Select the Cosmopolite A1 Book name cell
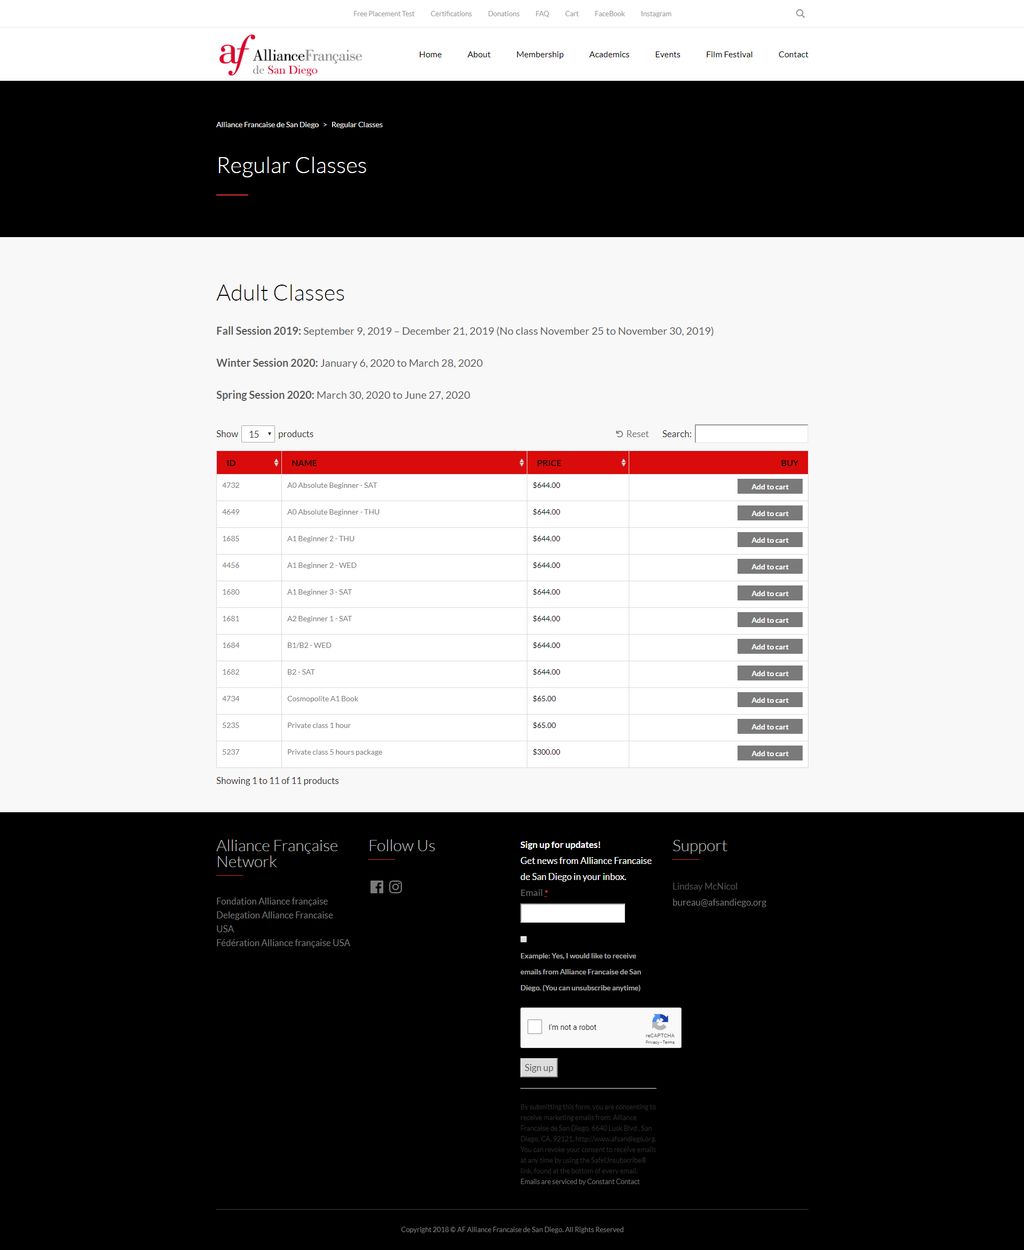The width and height of the screenshot is (1024, 1250). pos(322,699)
